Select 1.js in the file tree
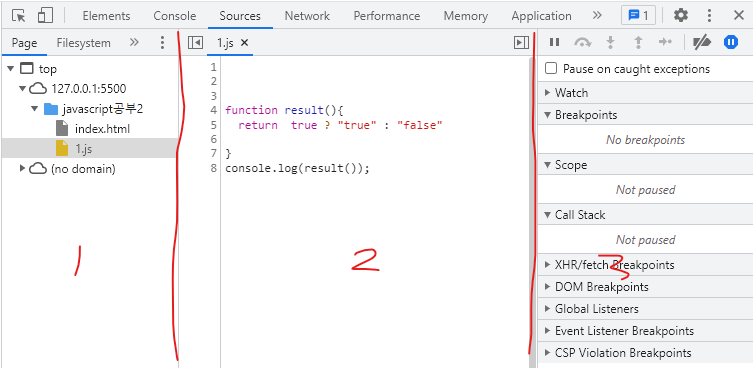The image size is (753, 368). tap(83, 149)
